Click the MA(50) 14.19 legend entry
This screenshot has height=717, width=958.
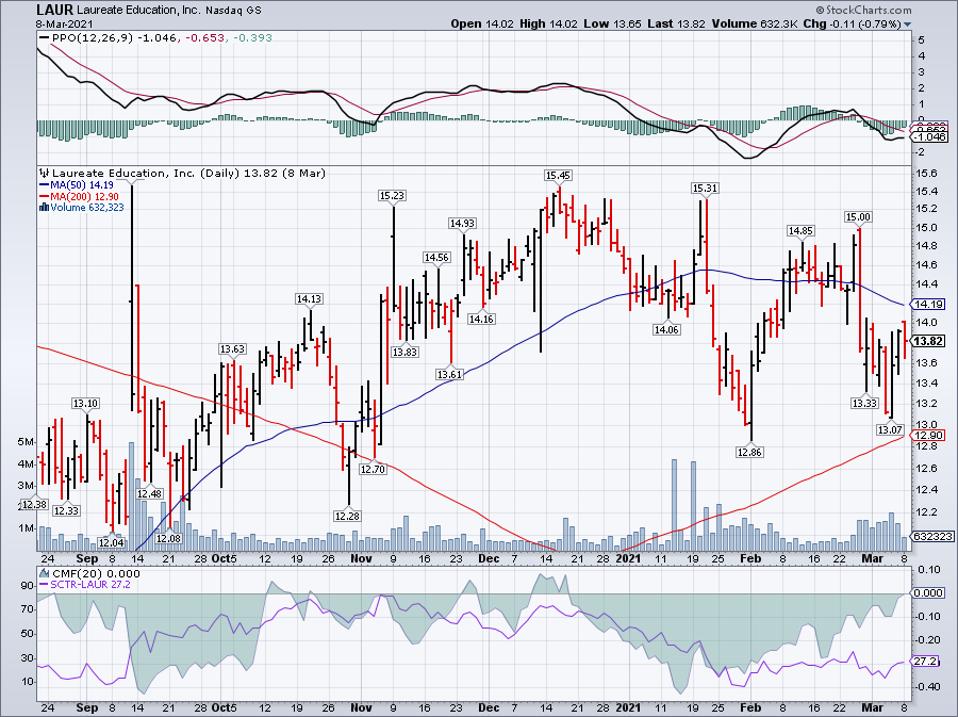pos(77,184)
